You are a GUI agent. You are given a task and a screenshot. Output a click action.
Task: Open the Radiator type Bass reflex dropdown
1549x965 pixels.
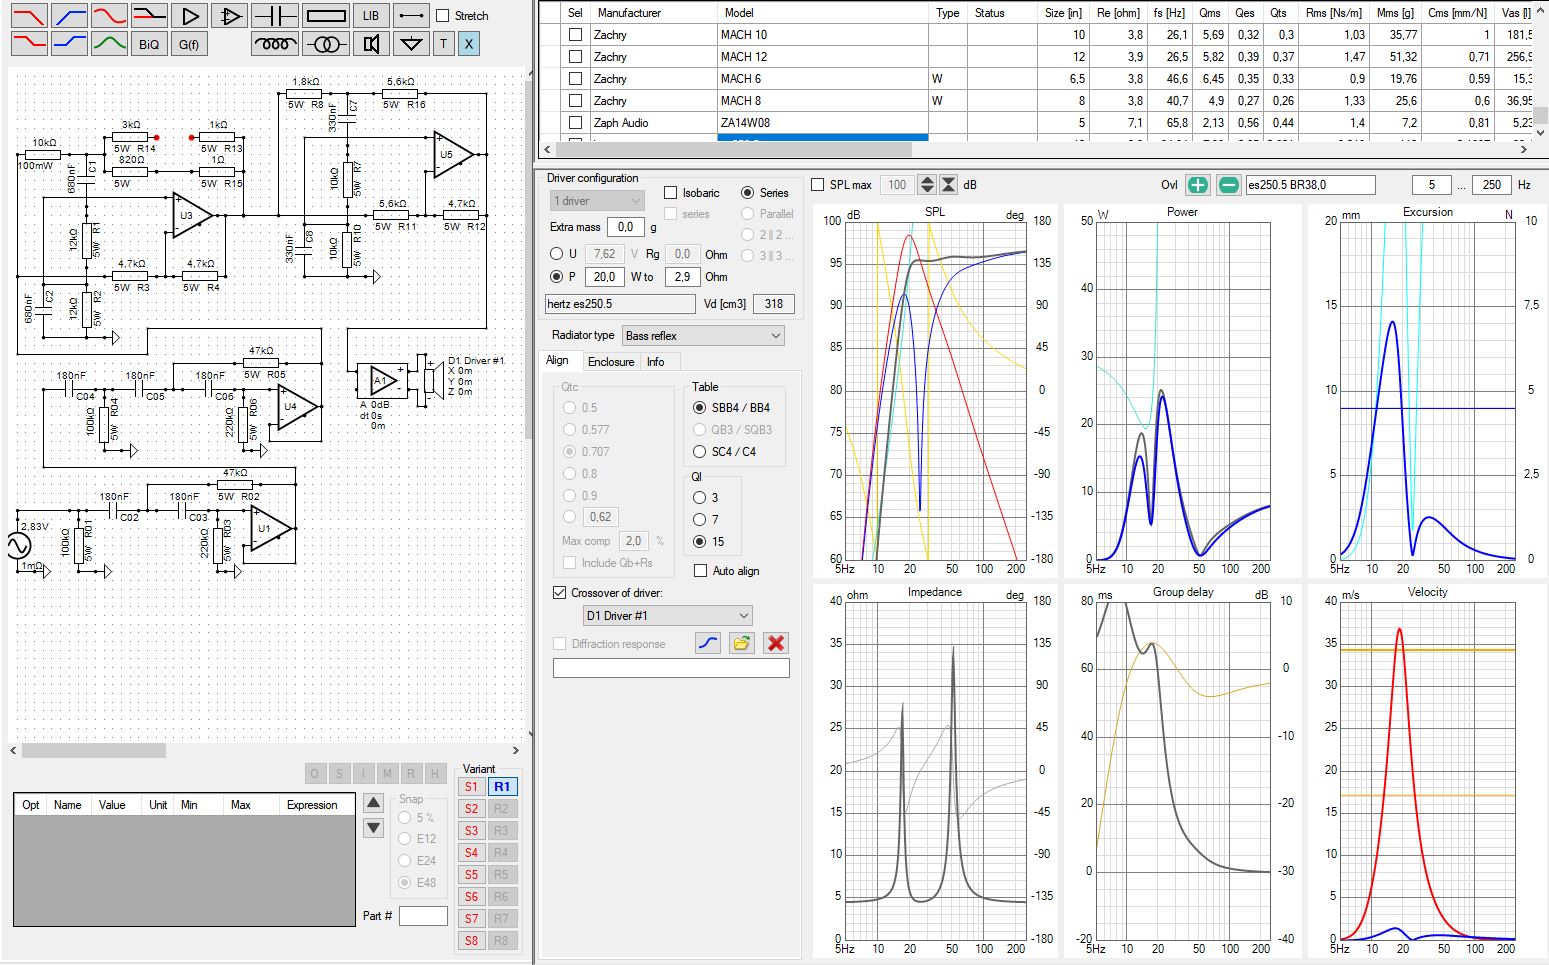703,336
